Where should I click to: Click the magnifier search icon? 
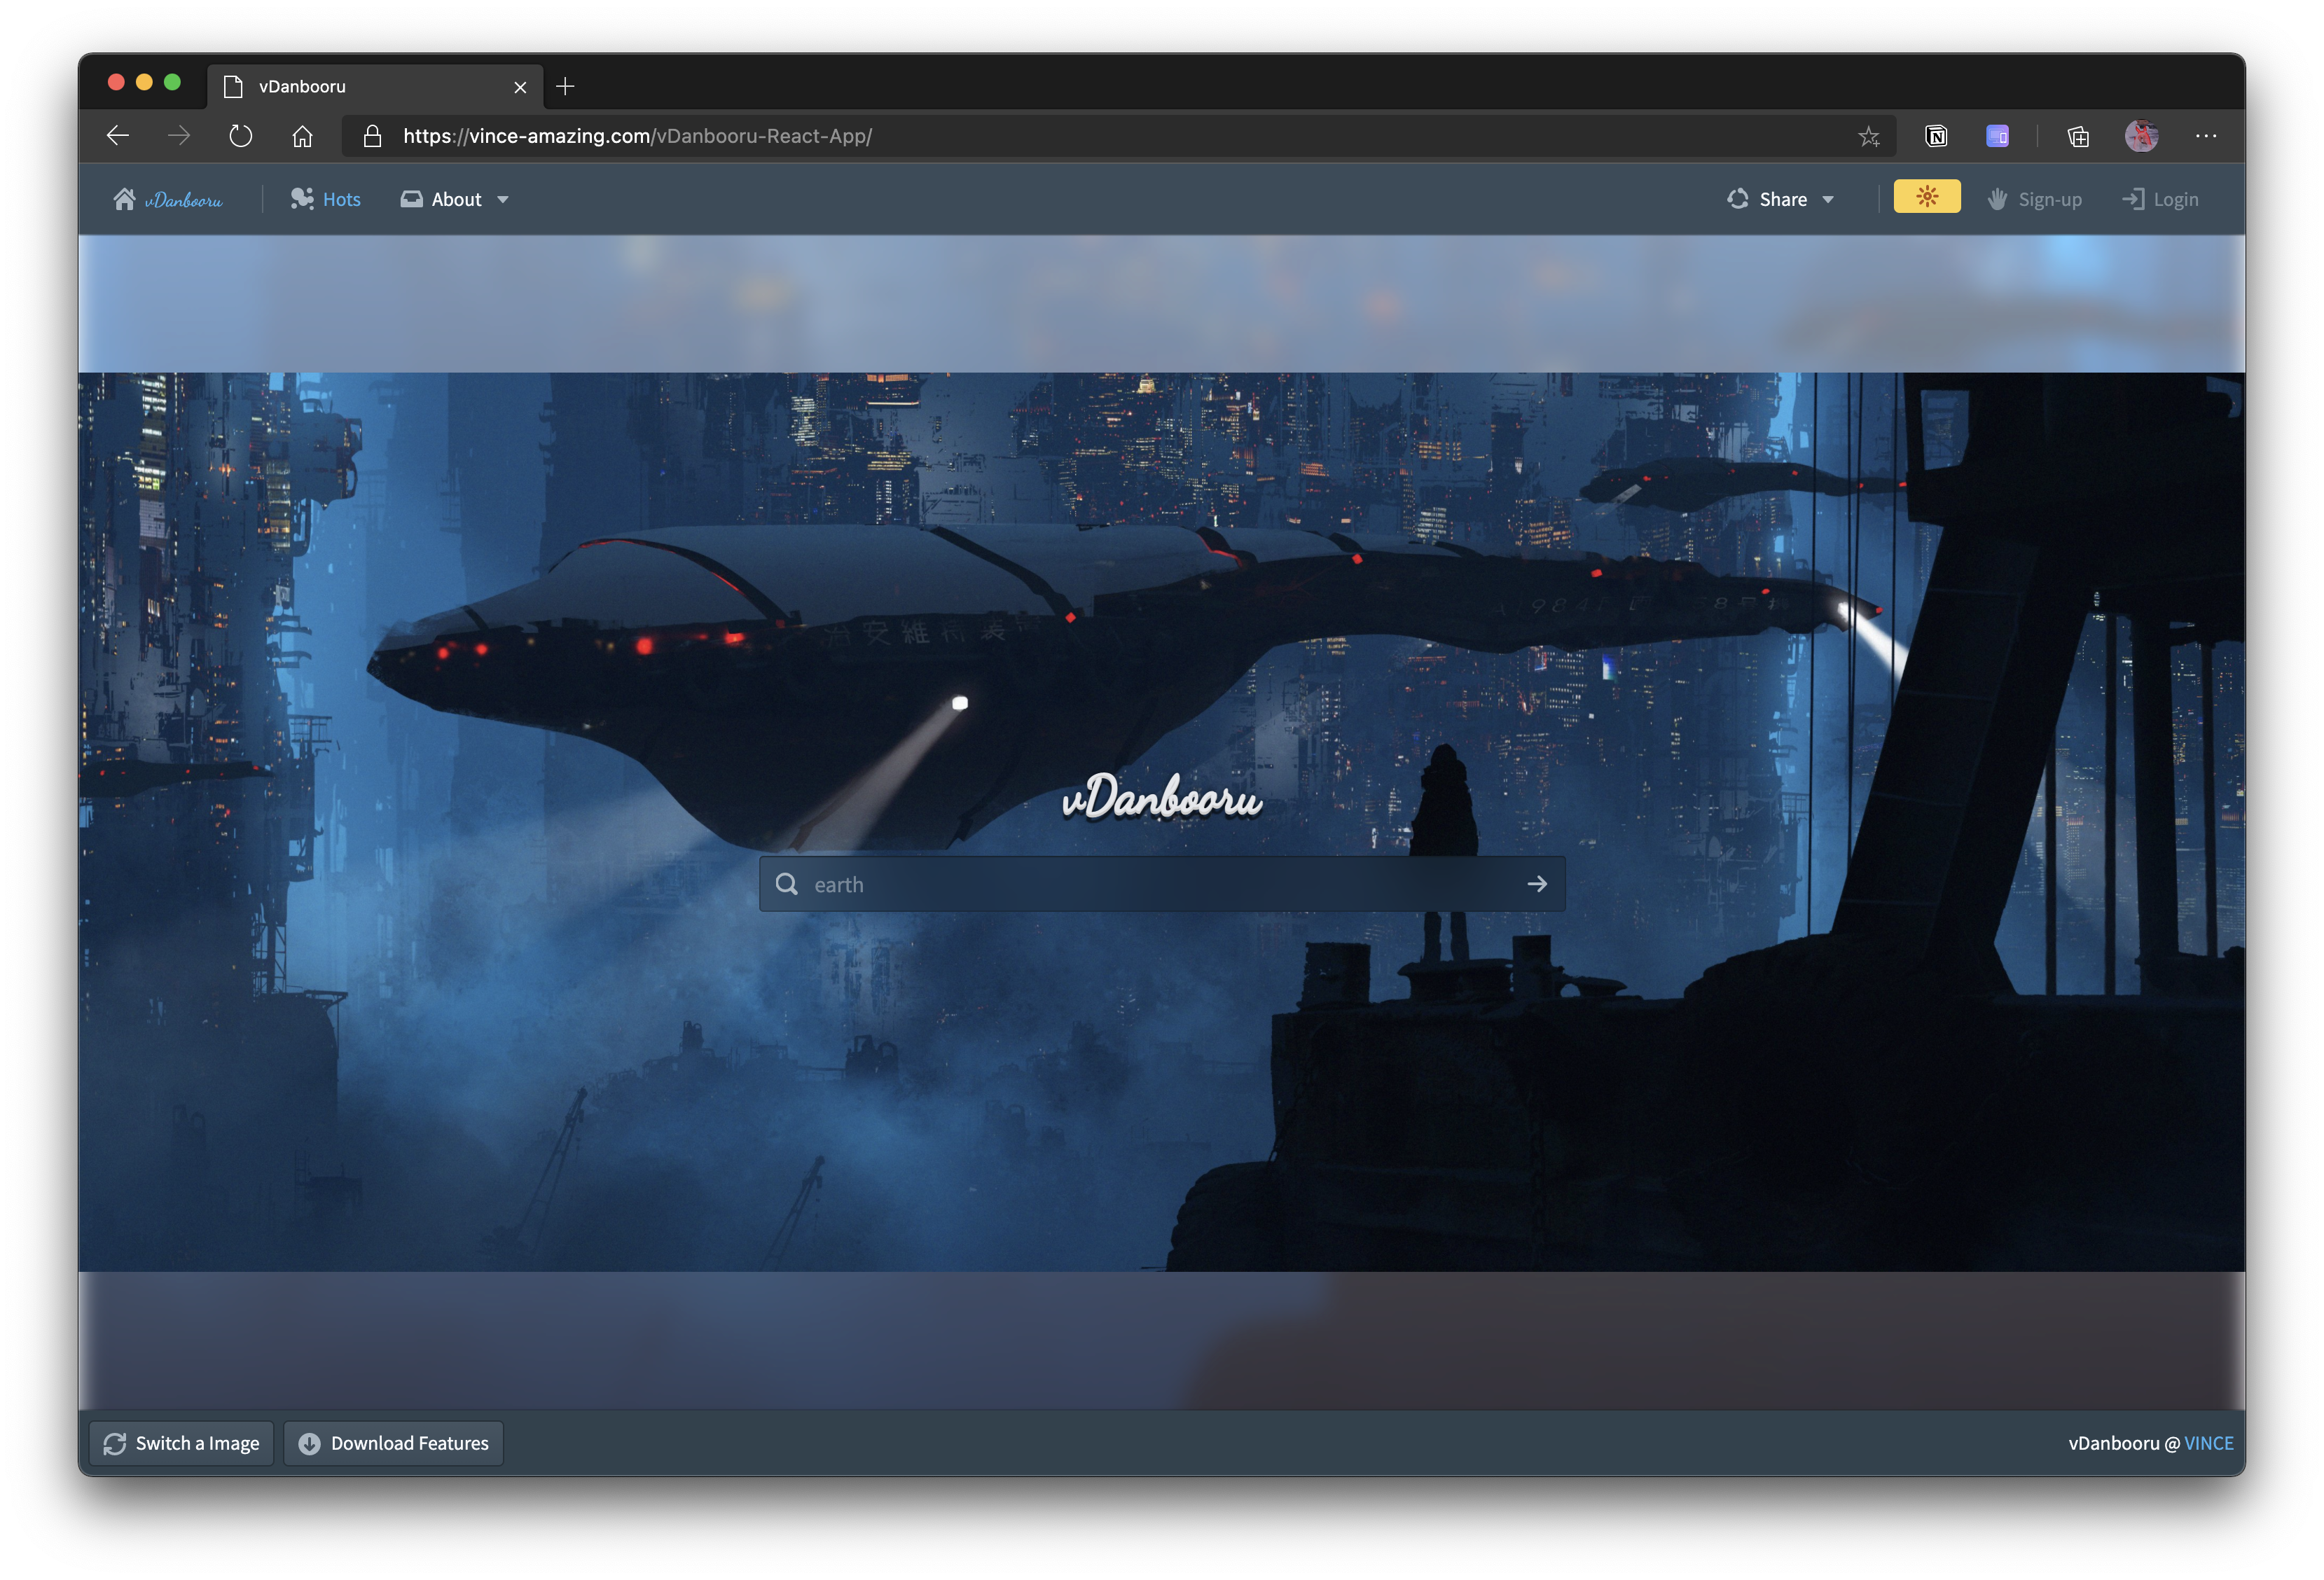point(787,884)
